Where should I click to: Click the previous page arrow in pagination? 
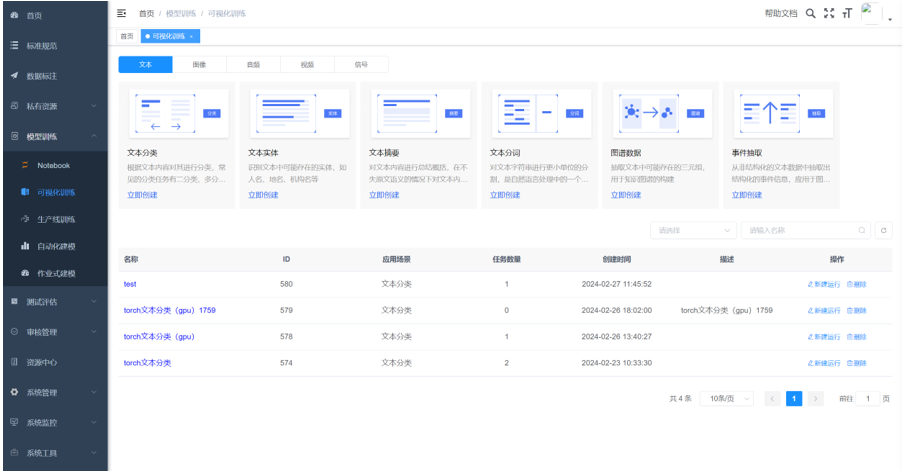tap(772, 398)
